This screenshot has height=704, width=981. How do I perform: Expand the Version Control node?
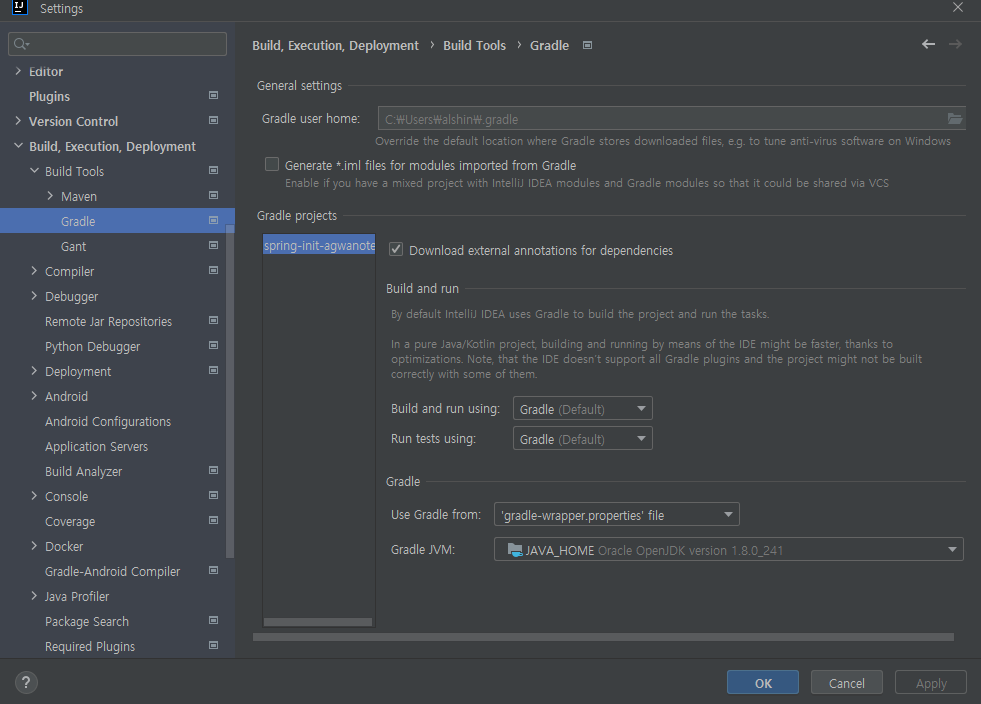18,121
